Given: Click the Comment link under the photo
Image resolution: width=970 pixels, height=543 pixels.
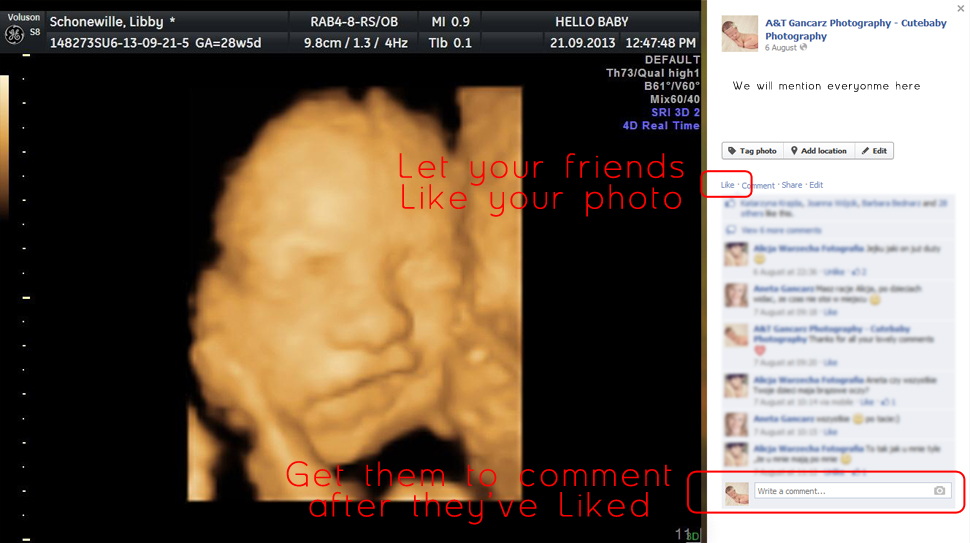Looking at the screenshot, I should [x=758, y=186].
